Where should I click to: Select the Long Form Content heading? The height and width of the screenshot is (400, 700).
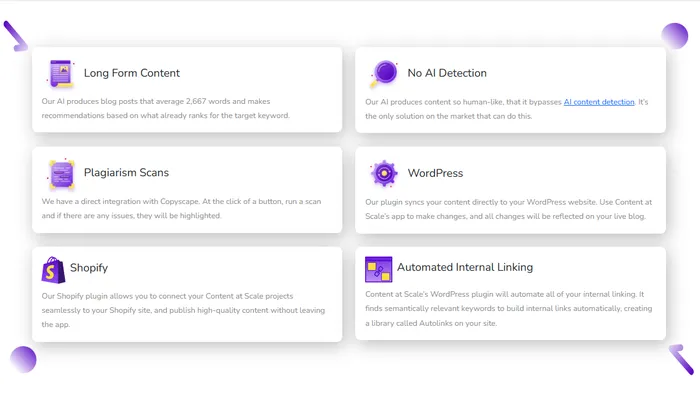tap(132, 73)
